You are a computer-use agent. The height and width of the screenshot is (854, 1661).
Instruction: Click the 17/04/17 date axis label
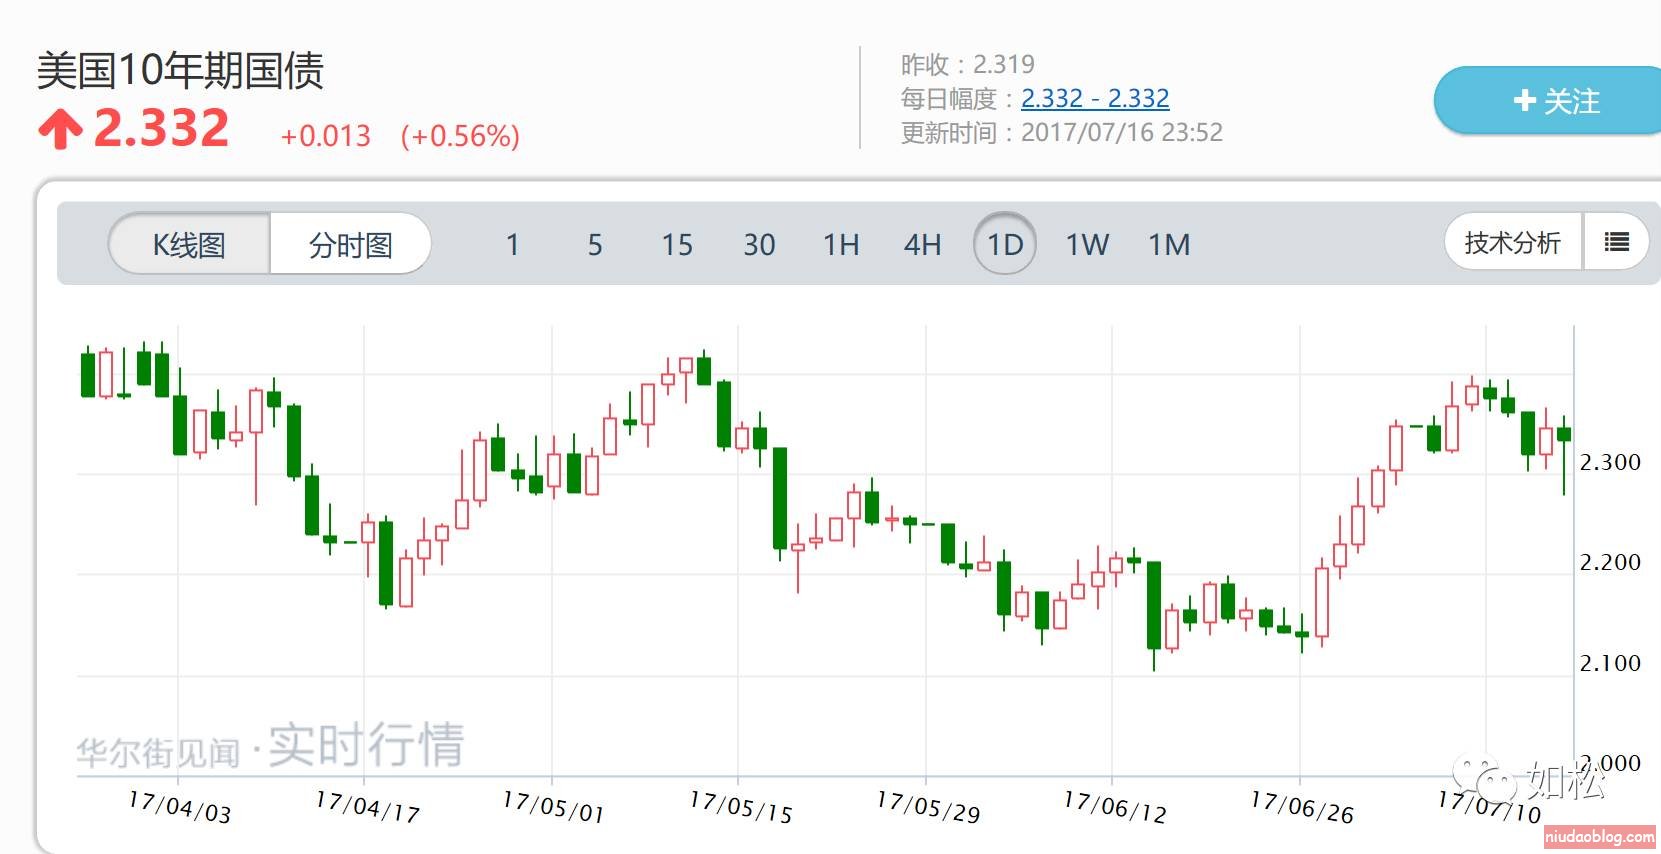pyautogui.click(x=367, y=806)
